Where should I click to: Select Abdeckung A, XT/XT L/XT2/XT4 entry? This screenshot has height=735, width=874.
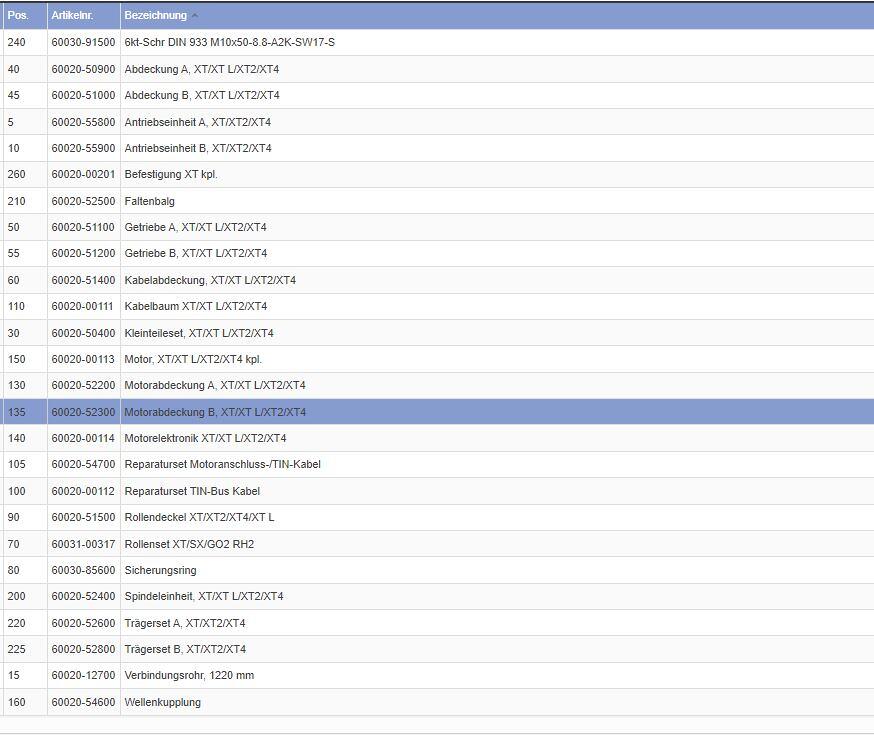[x=202, y=69]
